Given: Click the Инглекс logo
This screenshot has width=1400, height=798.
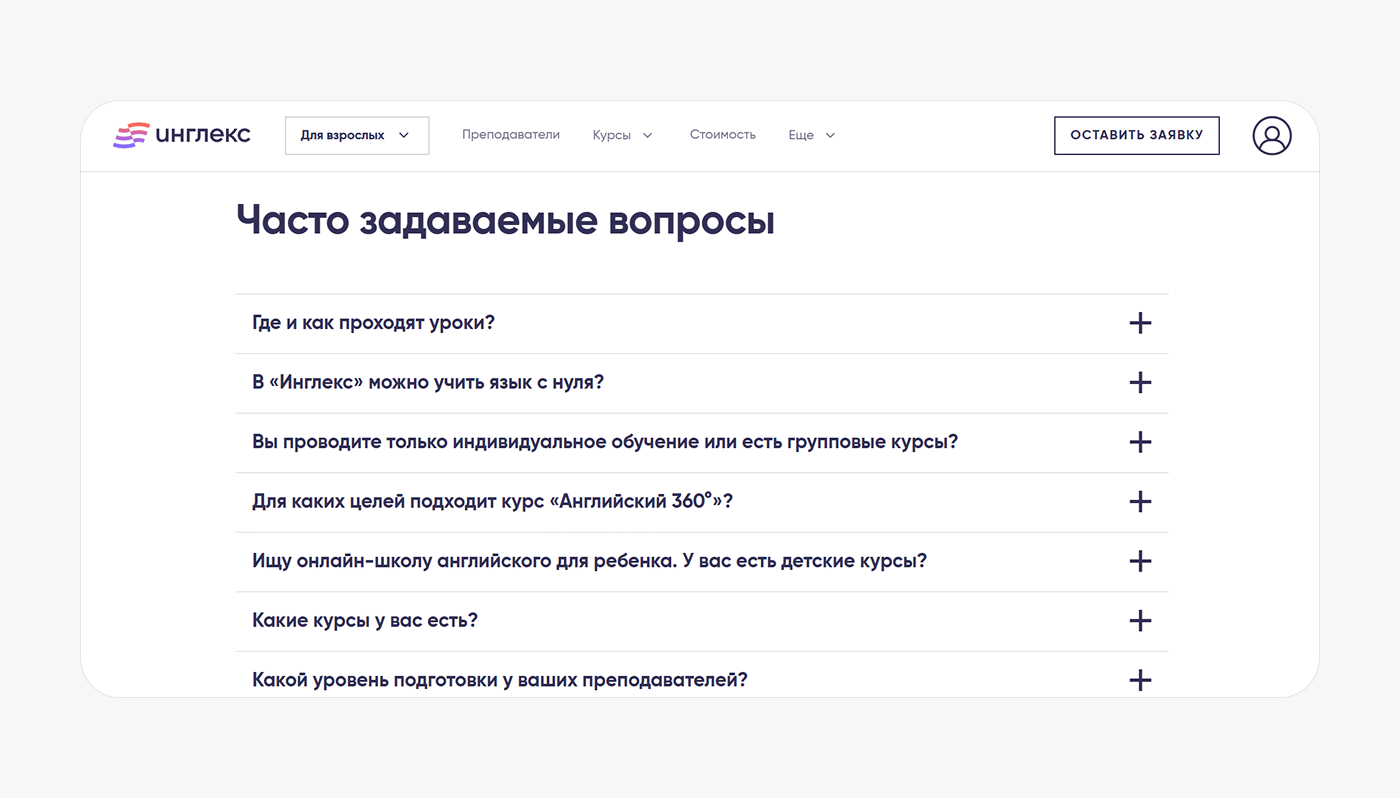Looking at the screenshot, I should click(x=181, y=135).
